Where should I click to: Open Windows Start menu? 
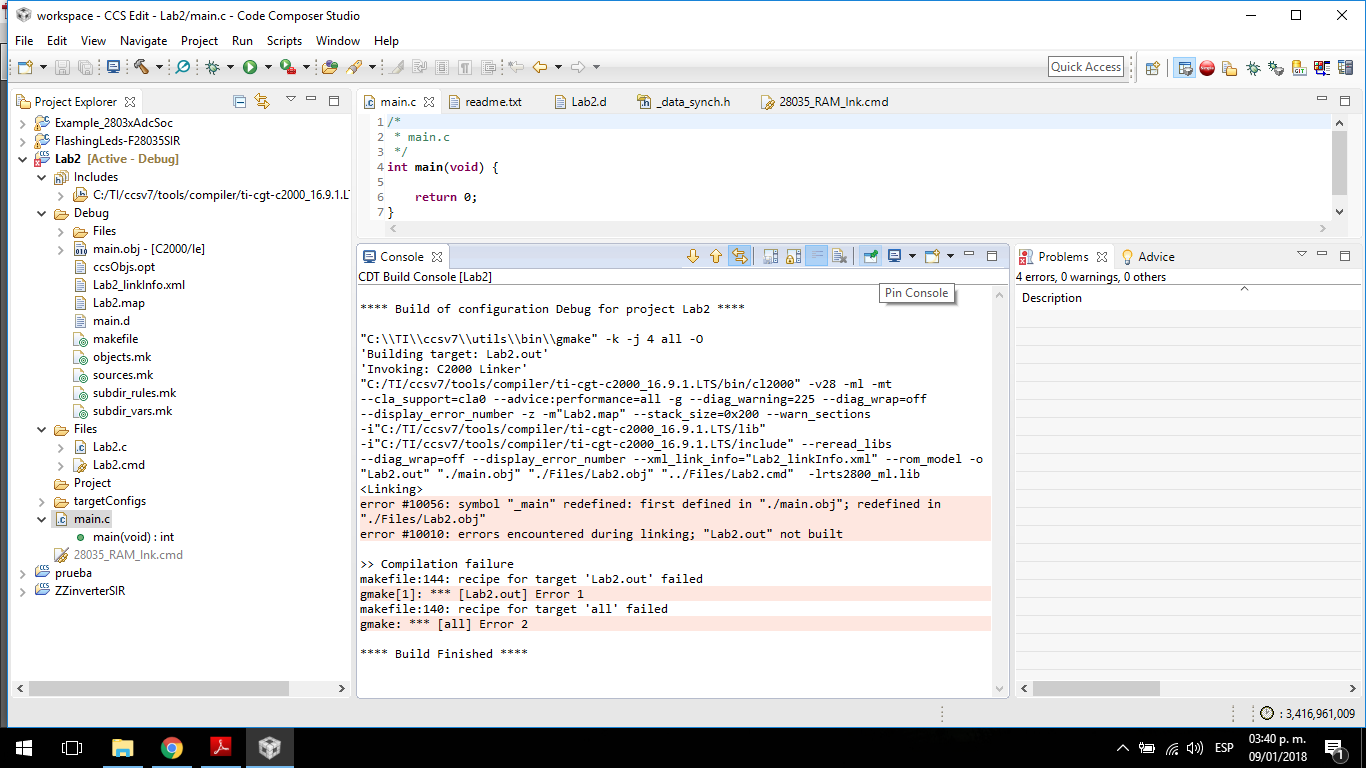point(24,747)
